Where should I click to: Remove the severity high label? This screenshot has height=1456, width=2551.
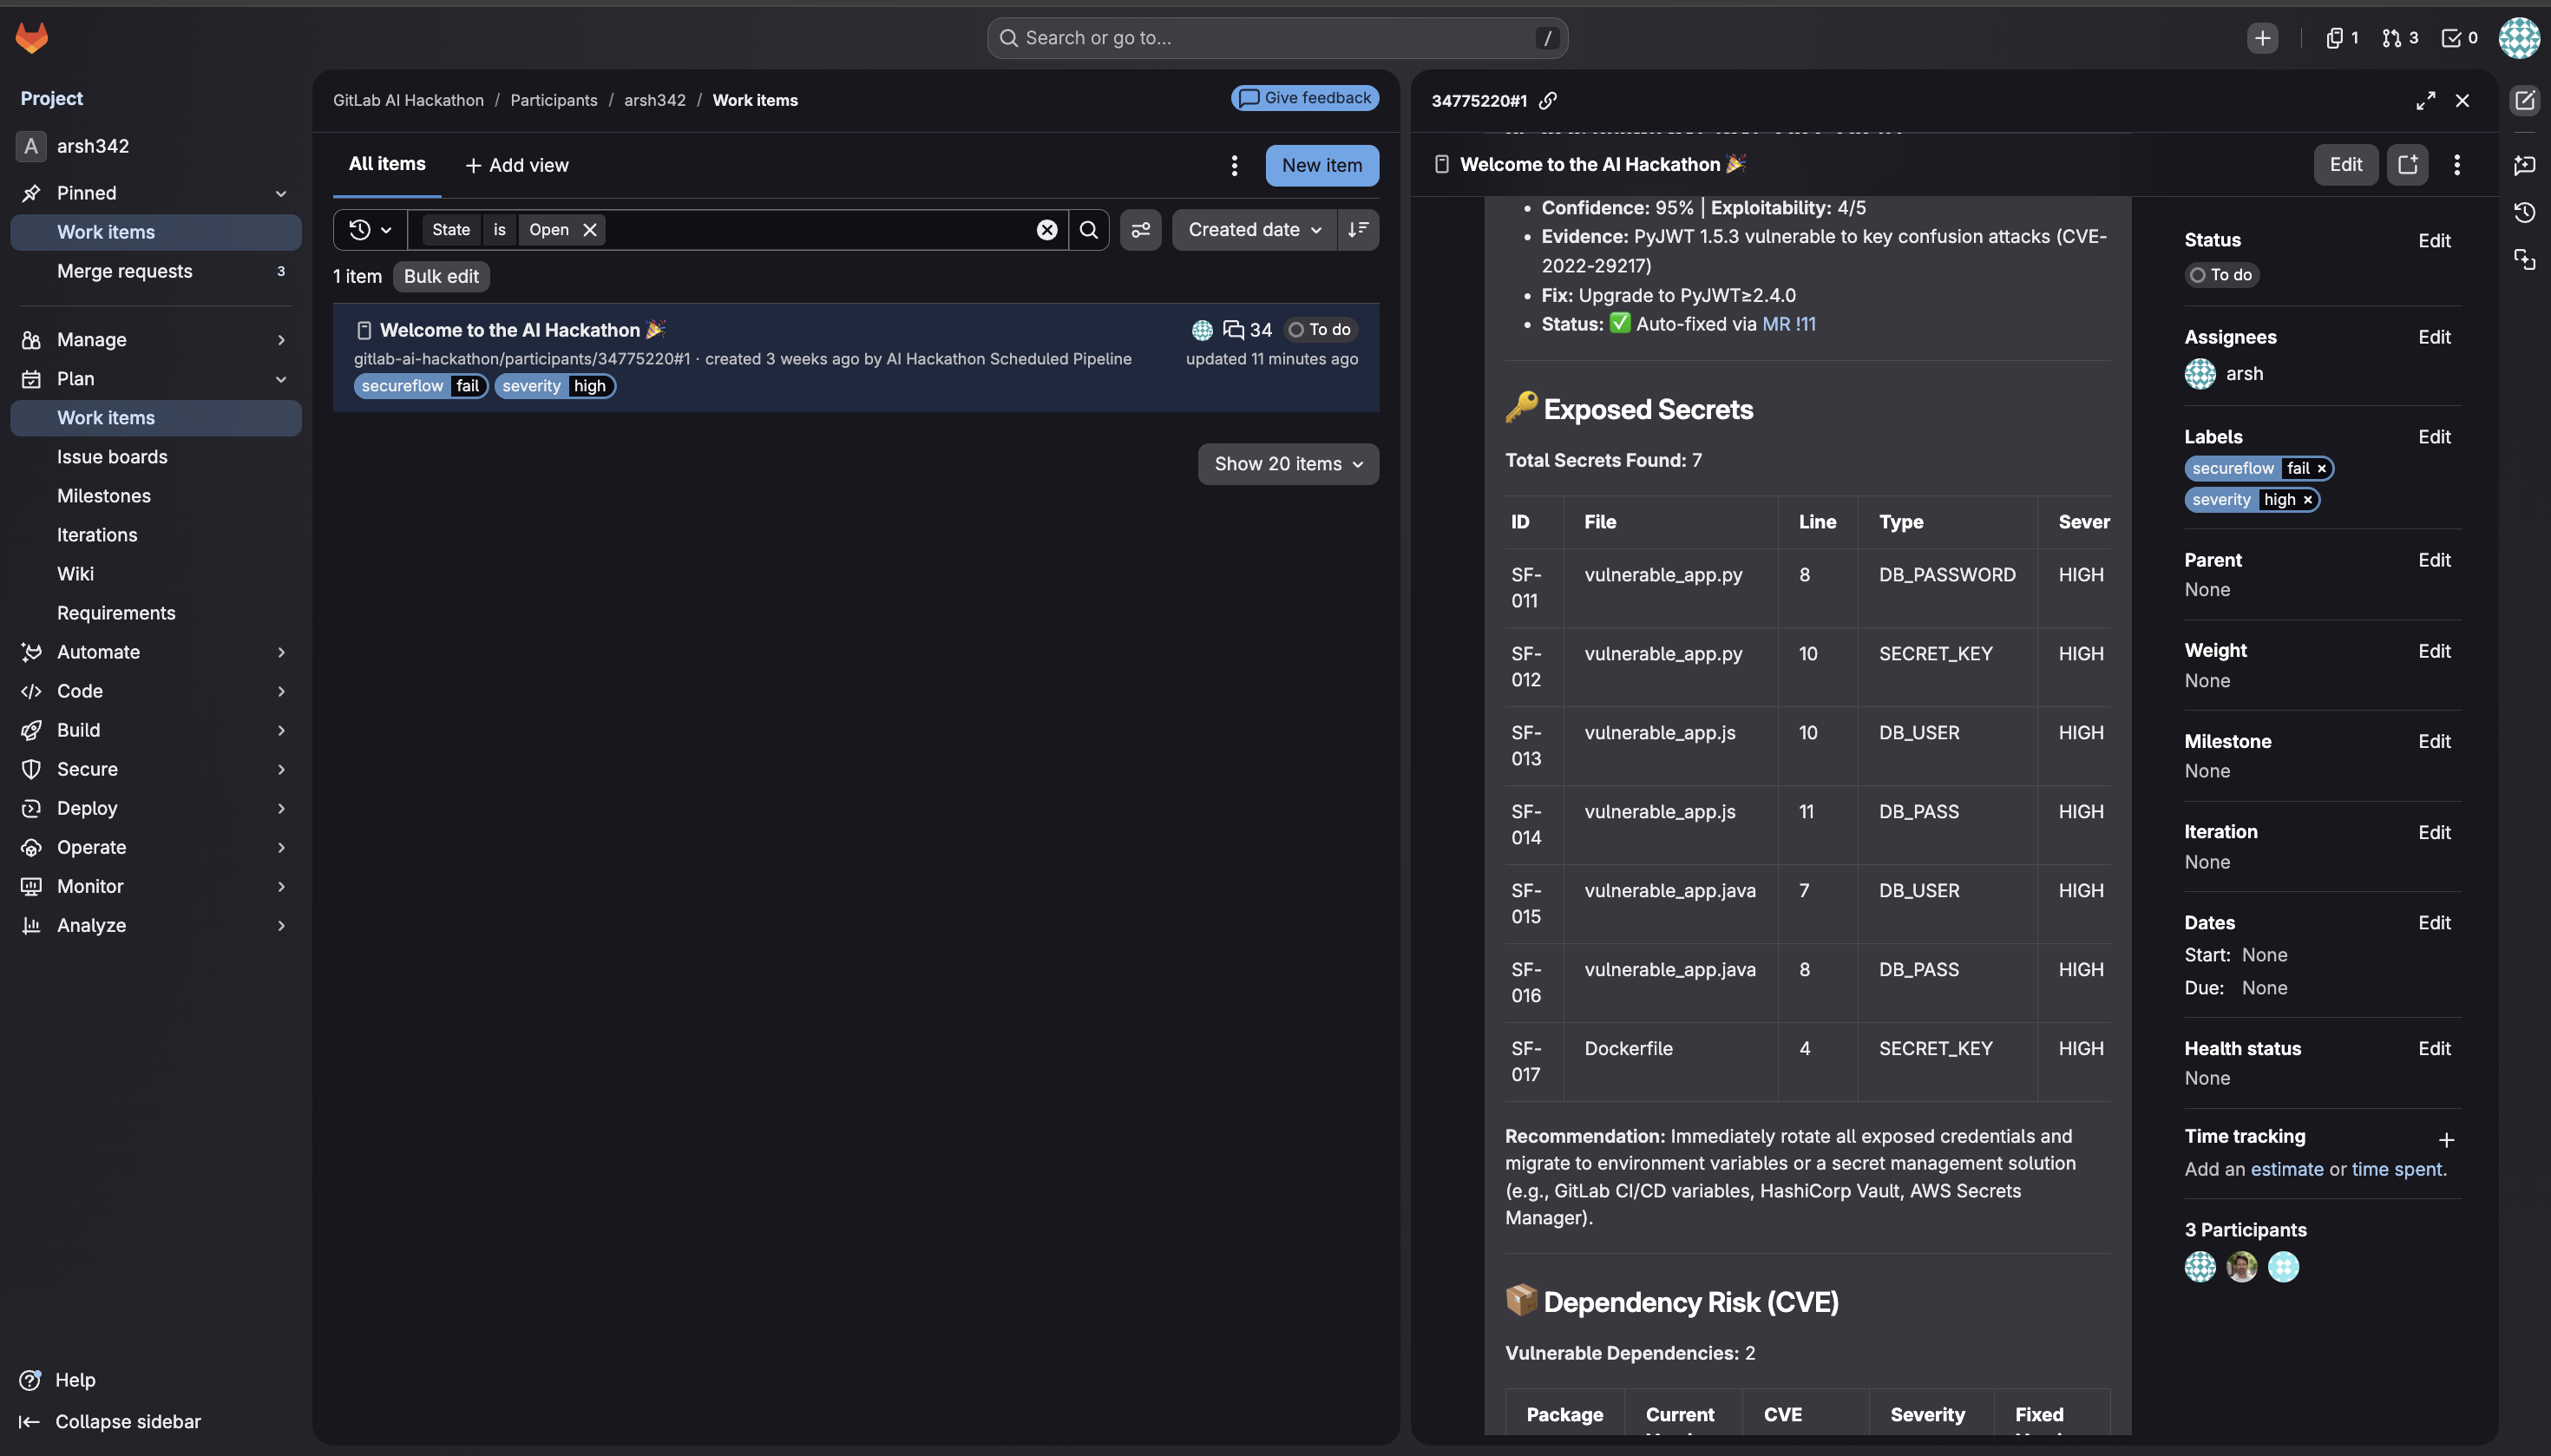point(2307,500)
